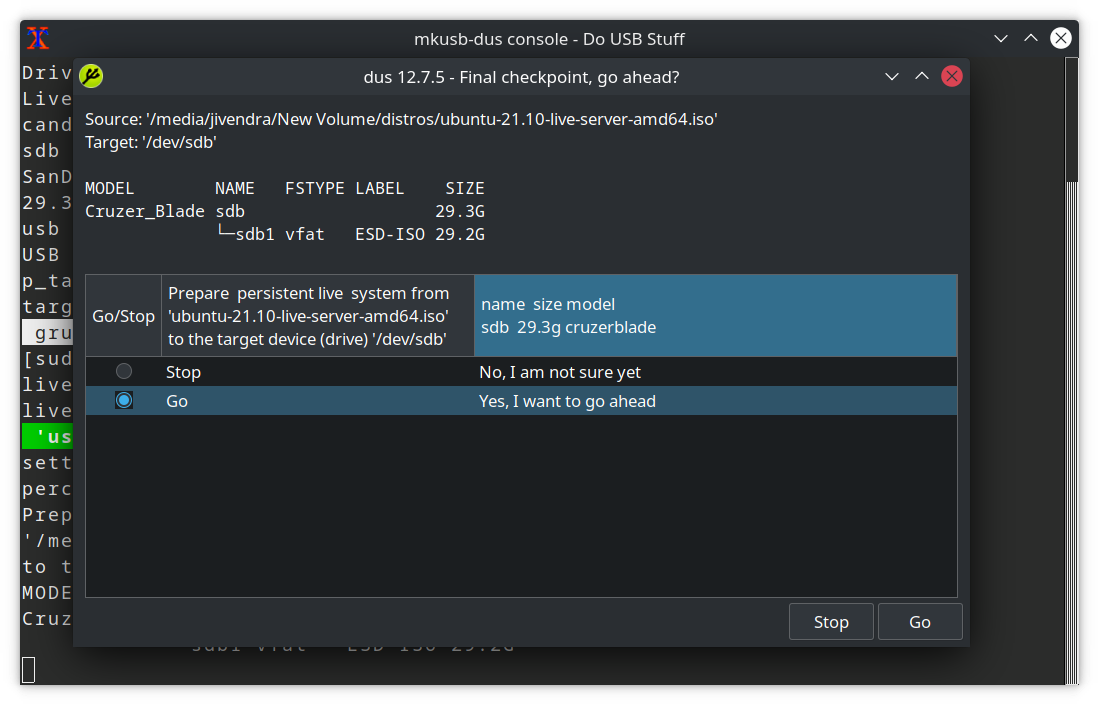The width and height of the screenshot is (1099, 705).
Task: Select the 'No, I am not sure yet' row
Action: [560, 372]
